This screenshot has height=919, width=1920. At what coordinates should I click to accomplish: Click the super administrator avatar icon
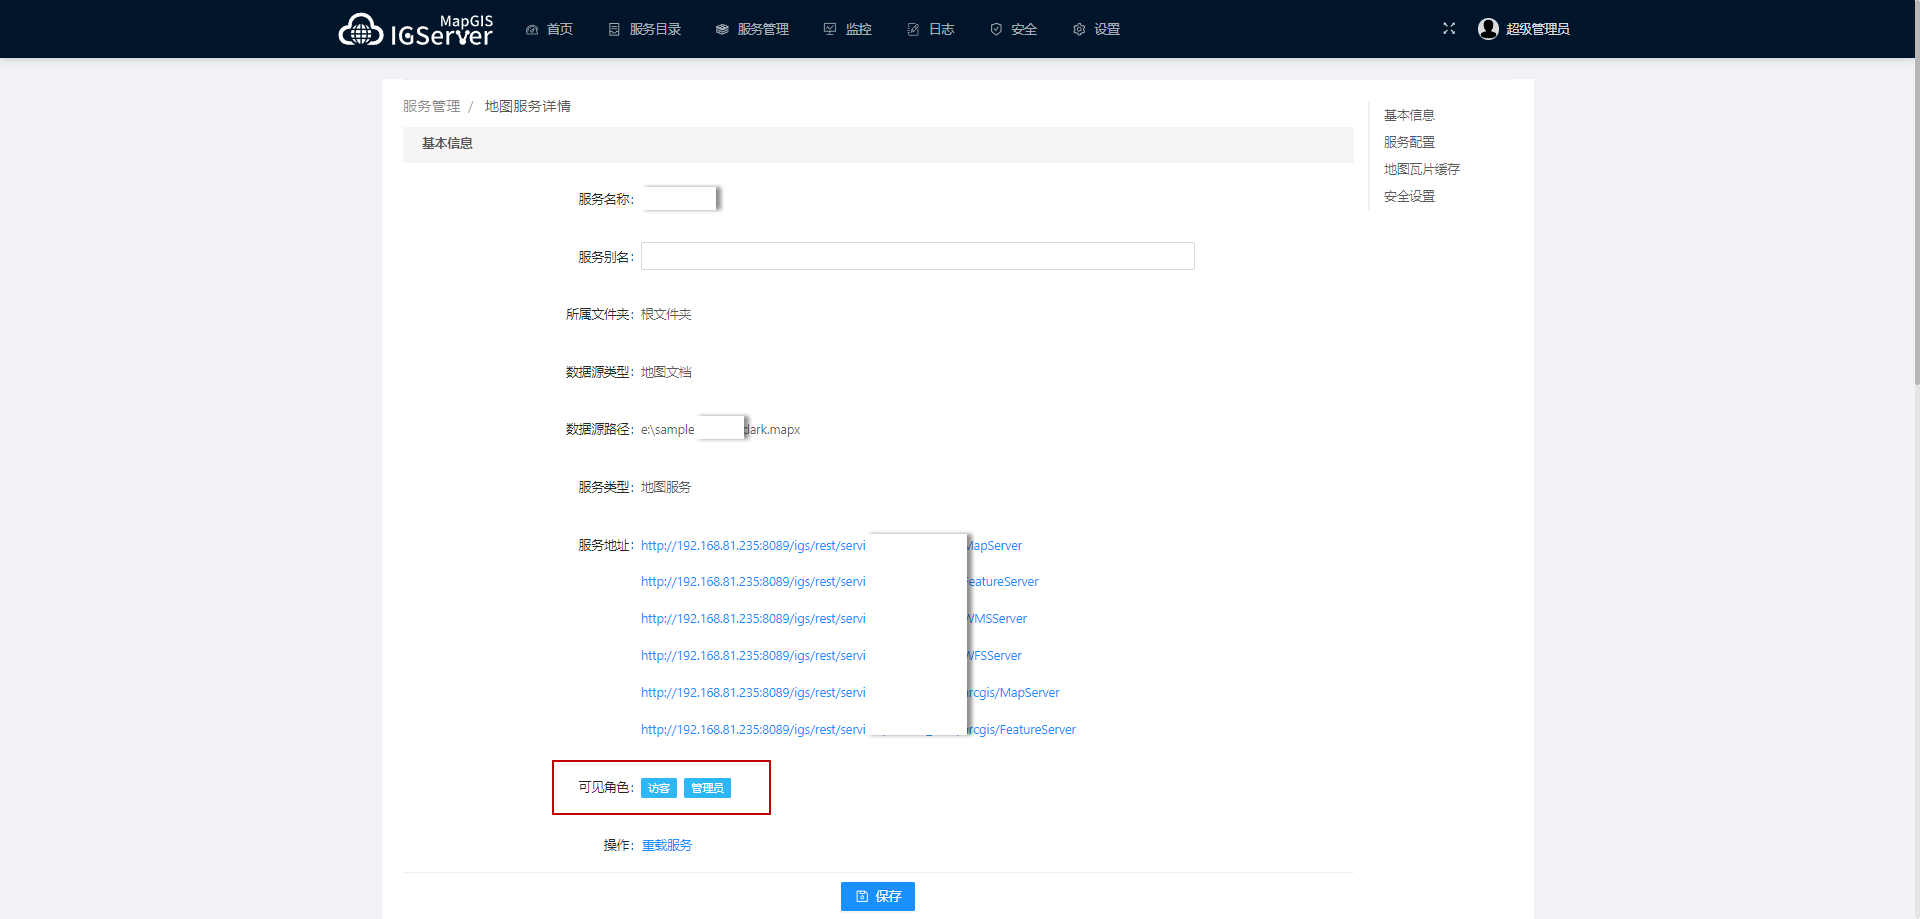pyautogui.click(x=1488, y=29)
